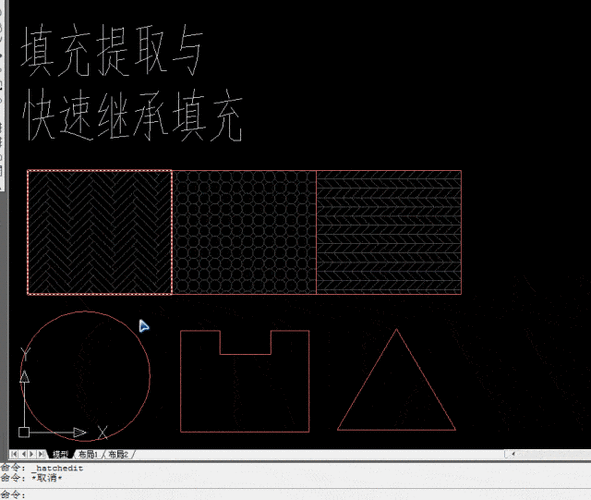Image resolution: width=591 pixels, height=500 pixels.
Task: Click previous layout tab arrow
Action: click(23, 454)
